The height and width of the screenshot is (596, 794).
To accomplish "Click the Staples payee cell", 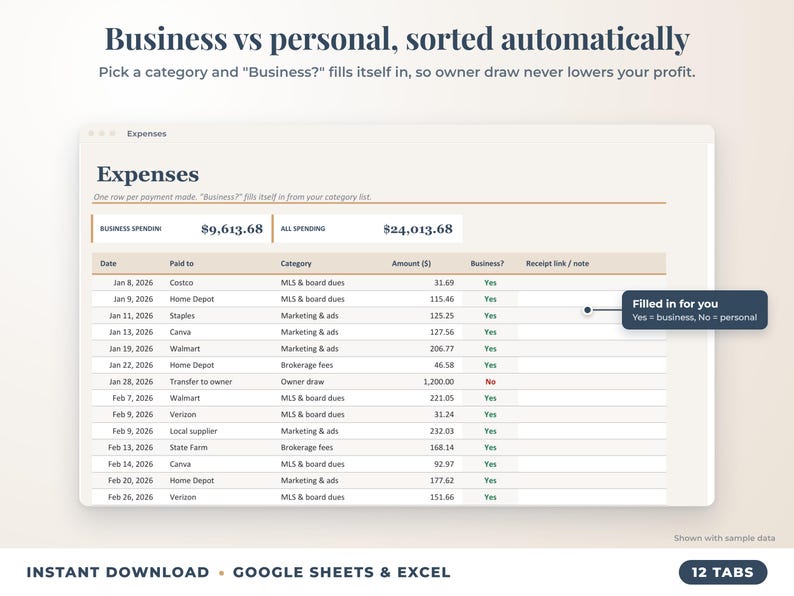I will click(182, 315).
